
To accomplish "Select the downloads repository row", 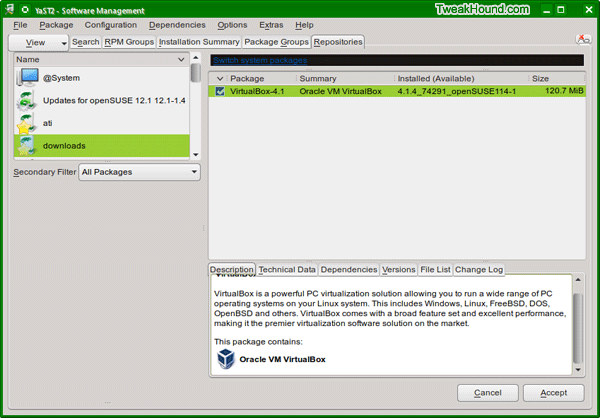I will click(x=102, y=146).
